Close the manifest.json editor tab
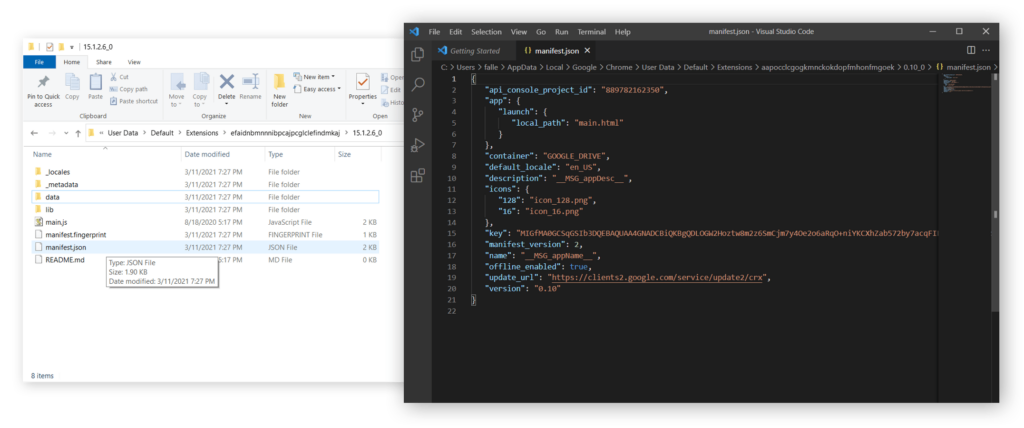The height and width of the screenshot is (428, 1024). (587, 50)
